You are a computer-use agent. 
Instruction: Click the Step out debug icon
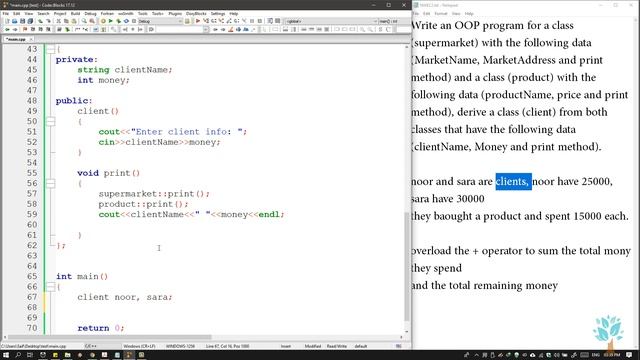pyautogui.click(x=229, y=21)
